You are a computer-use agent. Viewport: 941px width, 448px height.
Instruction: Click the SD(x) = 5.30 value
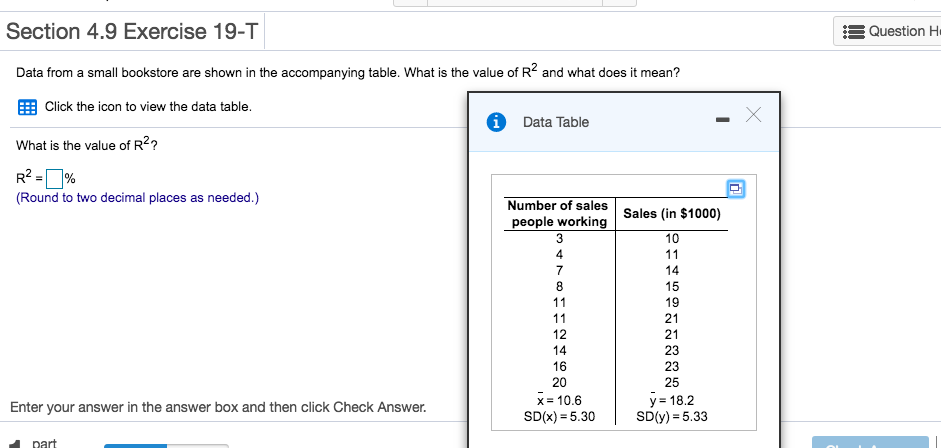coord(559,416)
